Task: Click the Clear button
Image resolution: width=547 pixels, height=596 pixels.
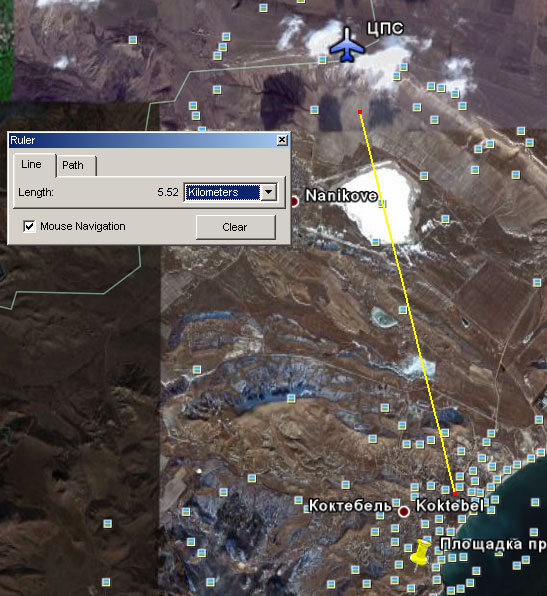Action: pos(236,227)
